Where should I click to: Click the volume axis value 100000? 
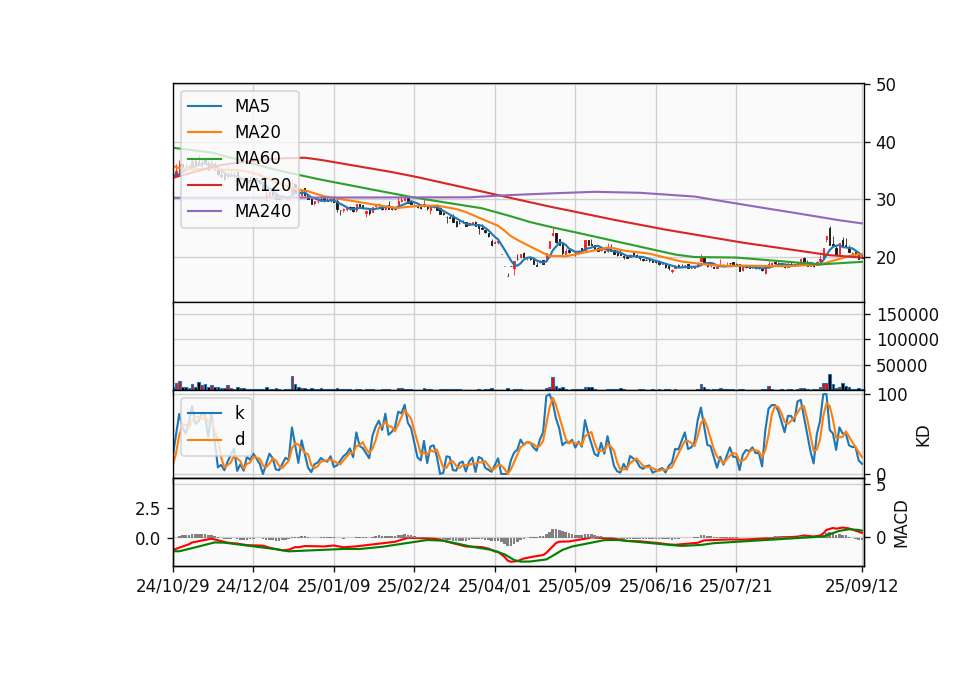[908, 340]
